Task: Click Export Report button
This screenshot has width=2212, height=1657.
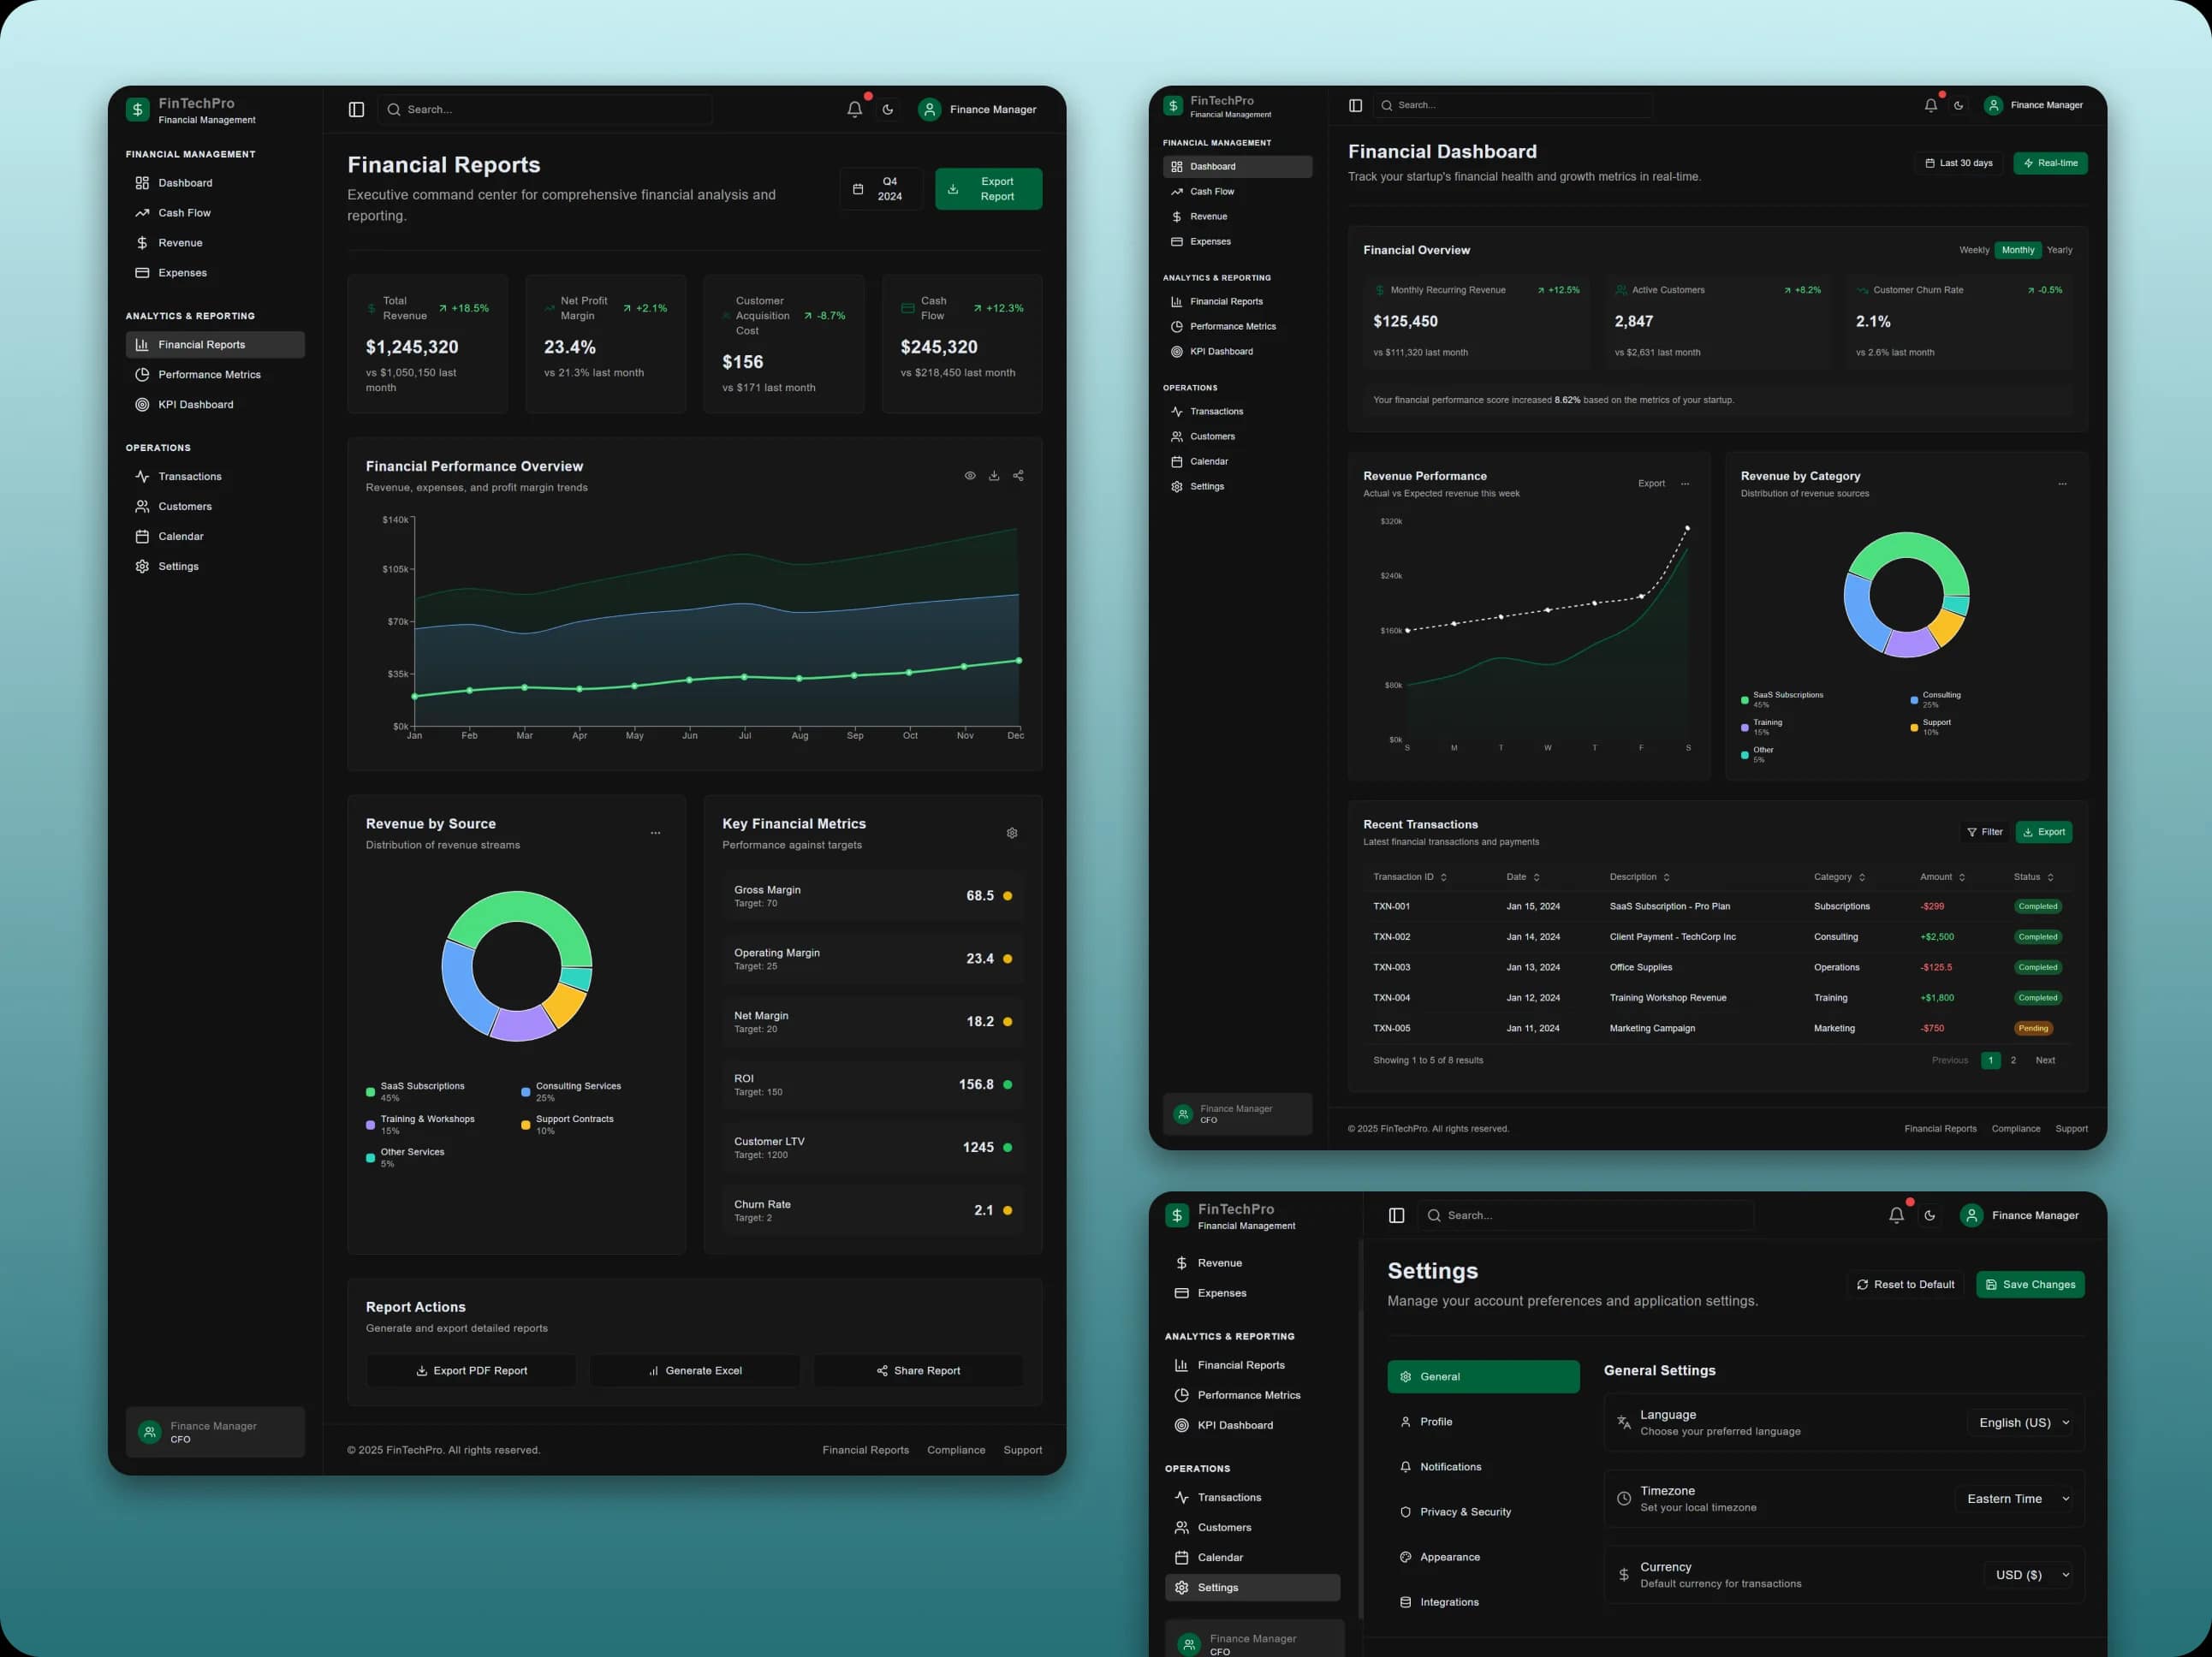Action: [988, 189]
